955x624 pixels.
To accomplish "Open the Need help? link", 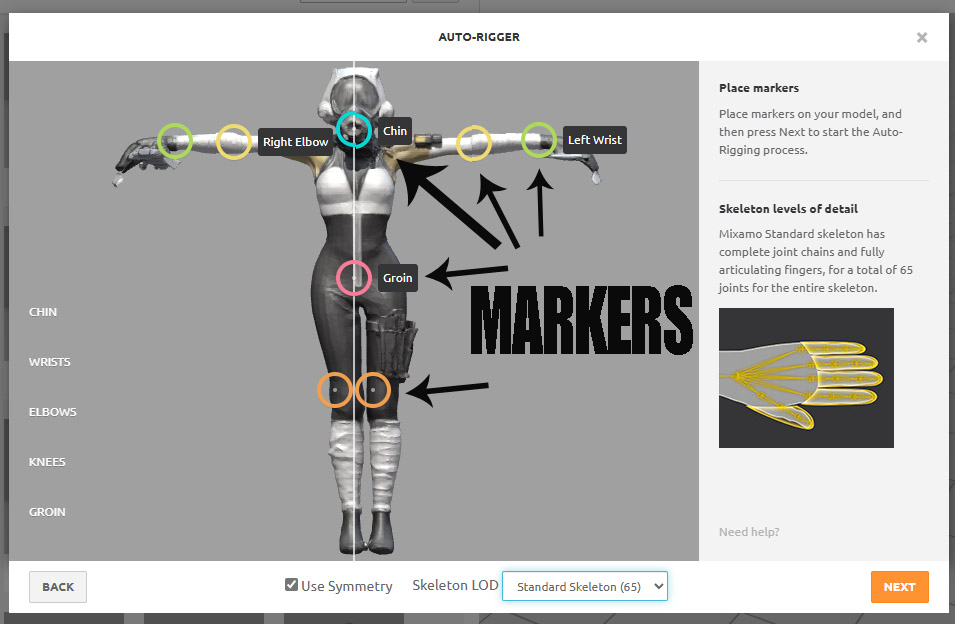I will tap(749, 532).
